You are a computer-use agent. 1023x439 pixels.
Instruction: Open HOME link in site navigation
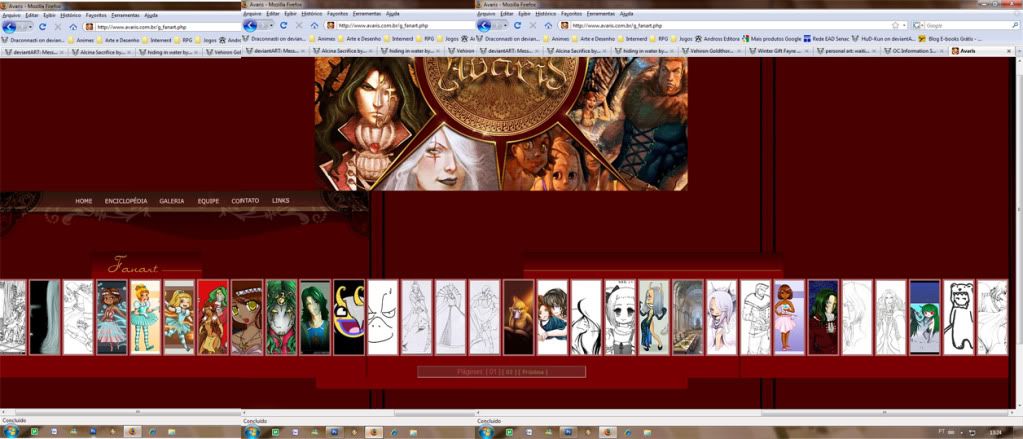coord(84,202)
